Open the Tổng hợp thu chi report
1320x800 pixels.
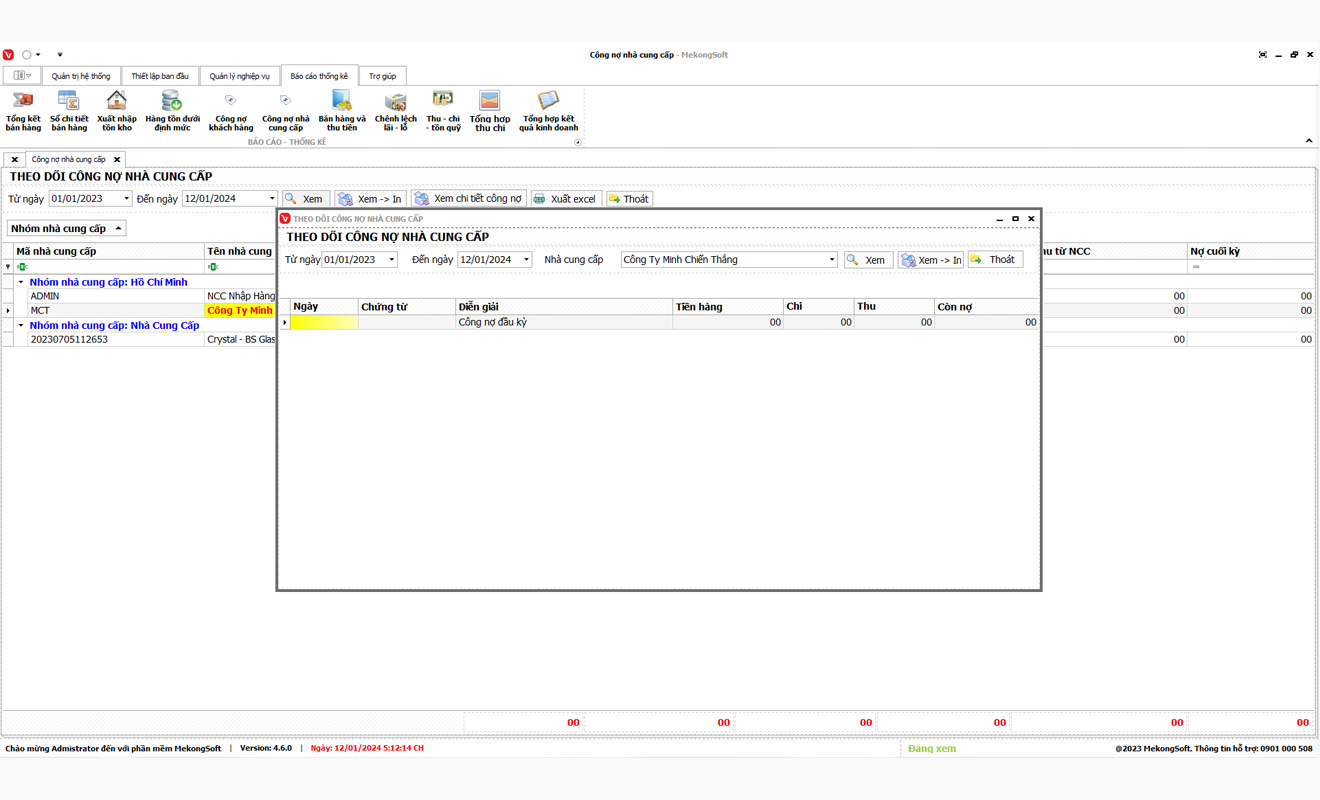[x=490, y=111]
